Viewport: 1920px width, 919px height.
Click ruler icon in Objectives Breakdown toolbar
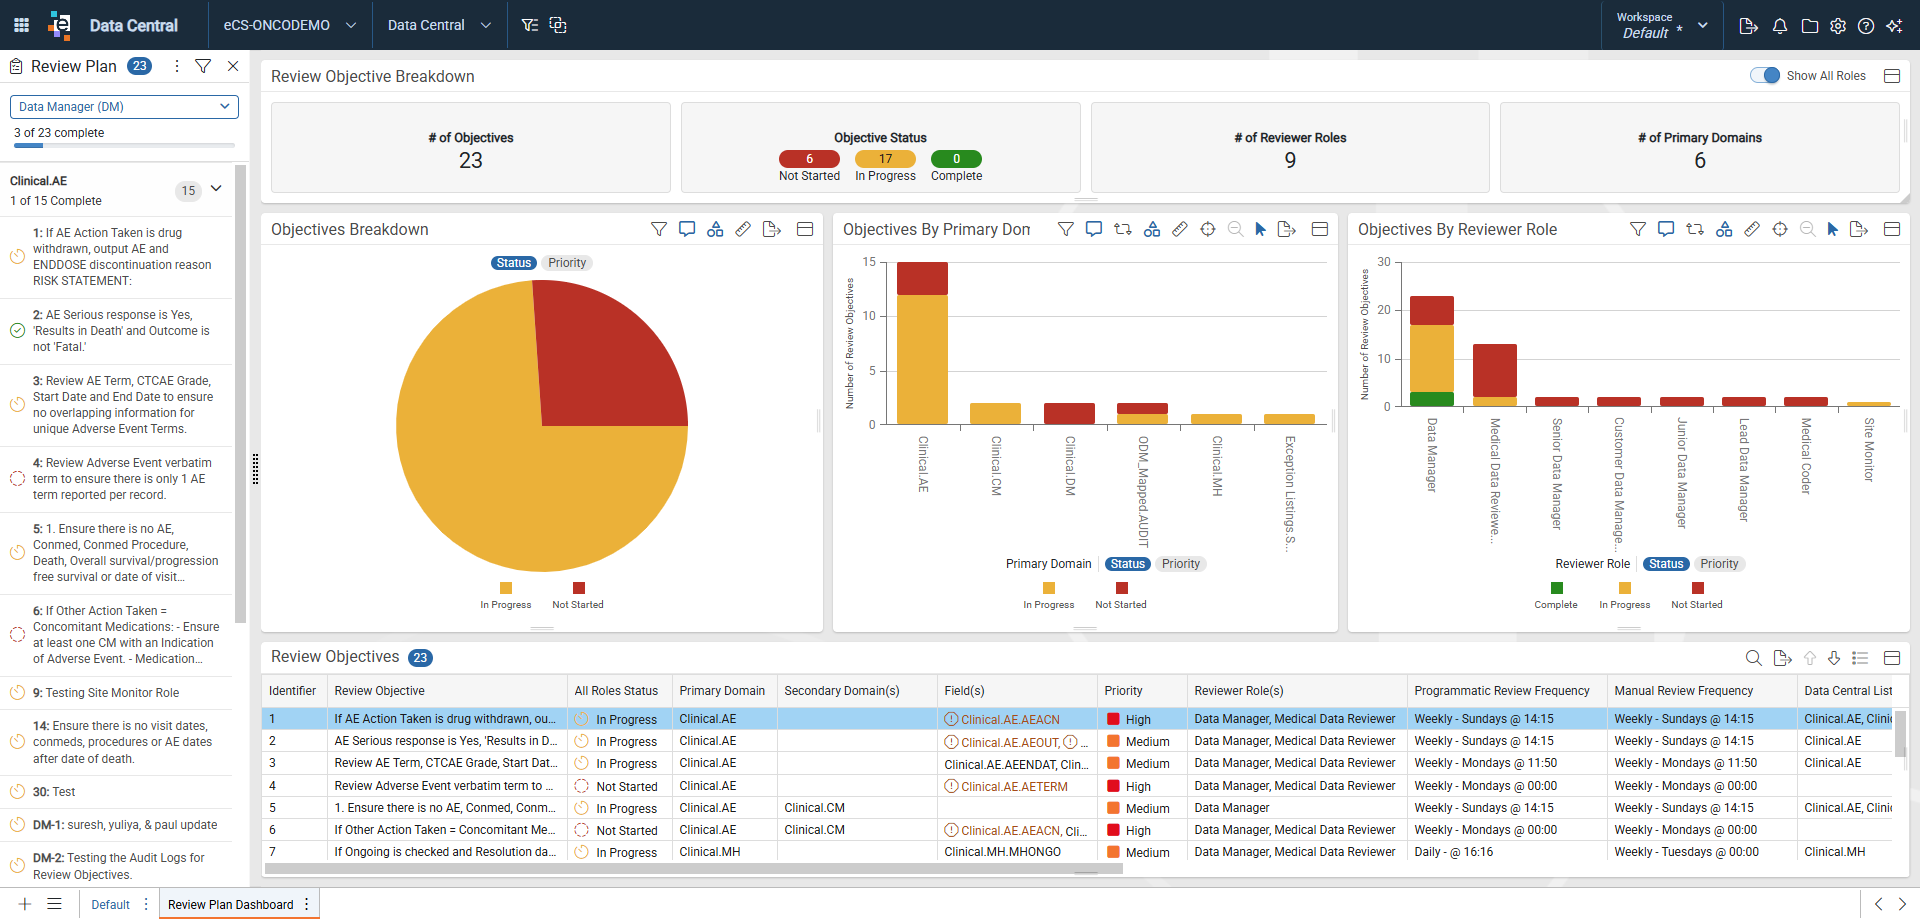click(x=743, y=229)
